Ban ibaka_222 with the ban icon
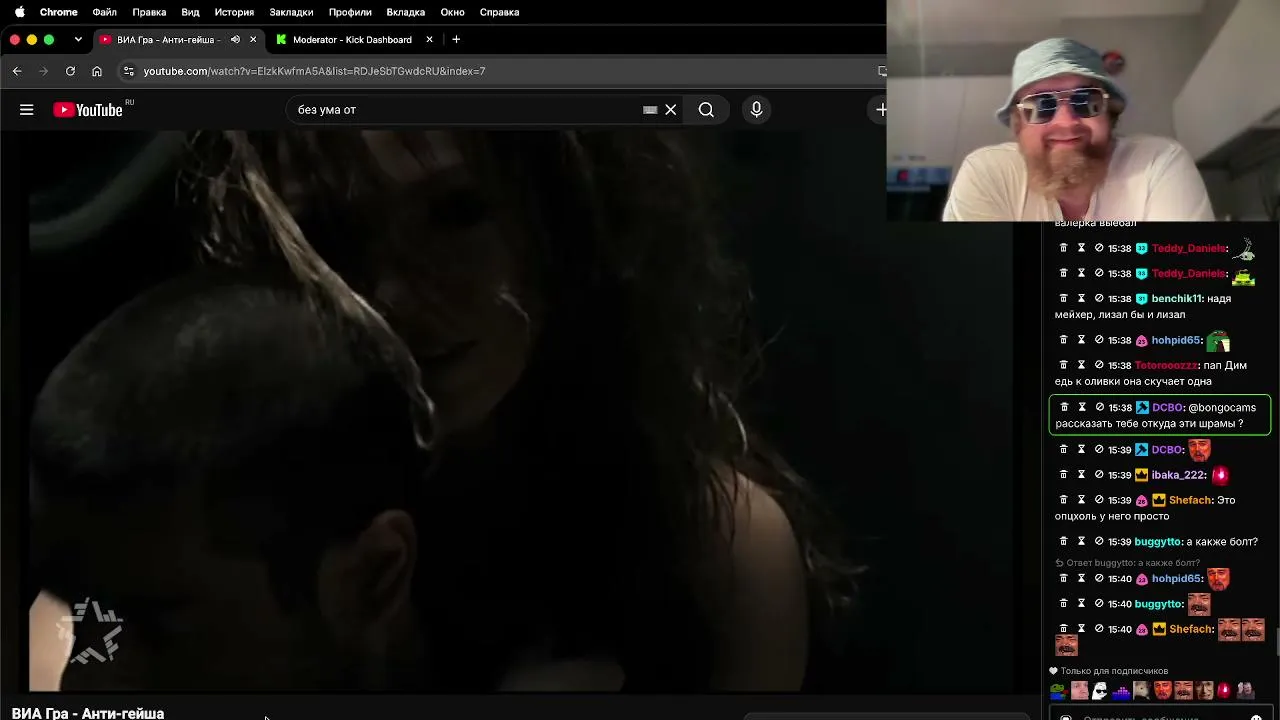Screen dimensions: 1280x720 tap(1099, 475)
